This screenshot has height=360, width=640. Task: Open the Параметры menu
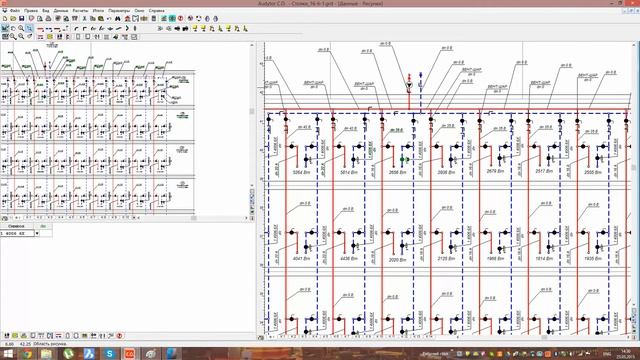(x=119, y=11)
